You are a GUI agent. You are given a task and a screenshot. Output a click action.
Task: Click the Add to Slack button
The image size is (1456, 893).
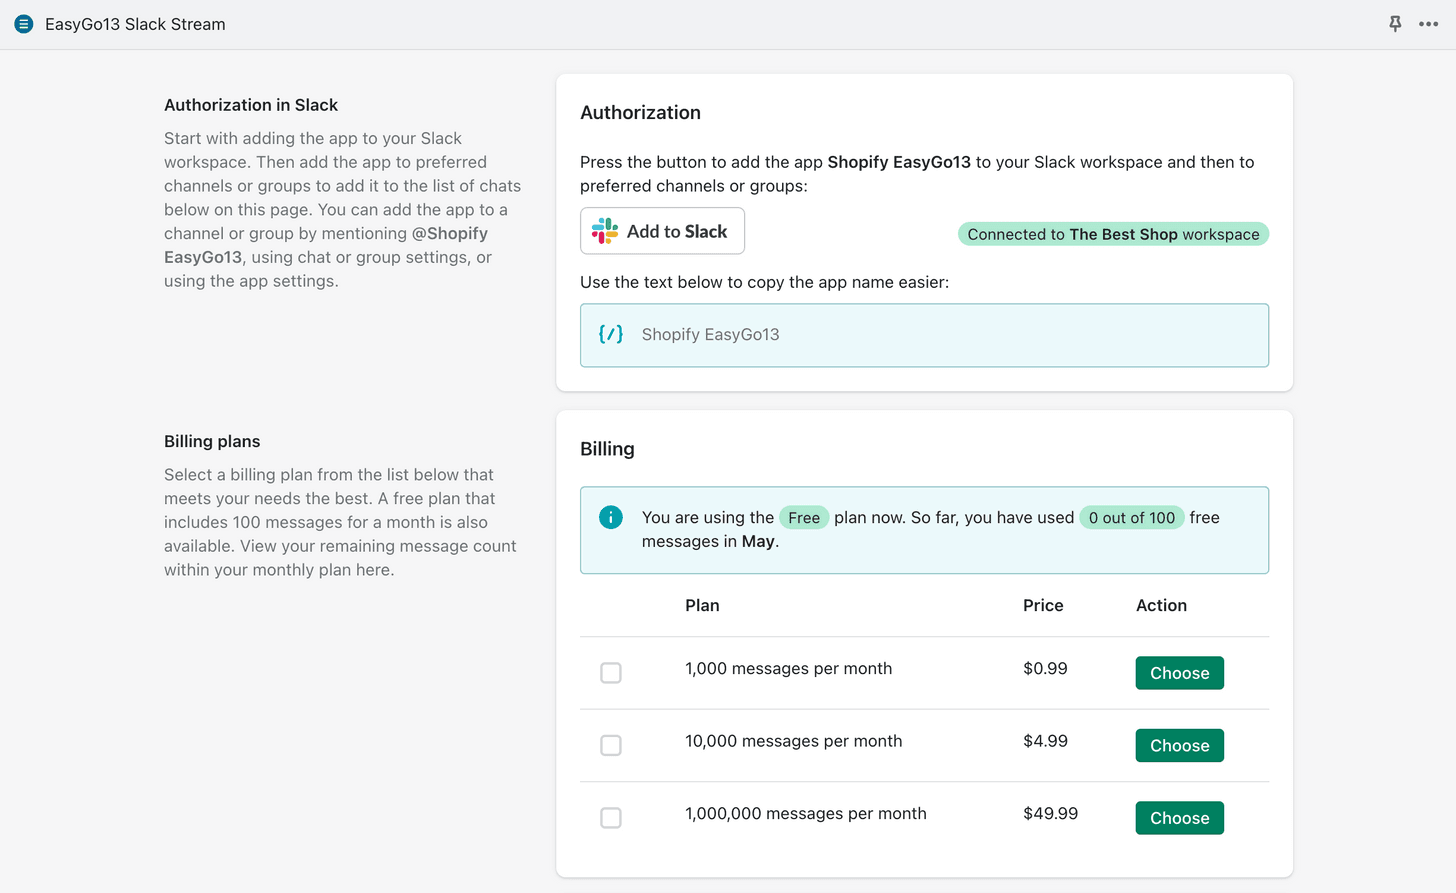pyautogui.click(x=662, y=230)
